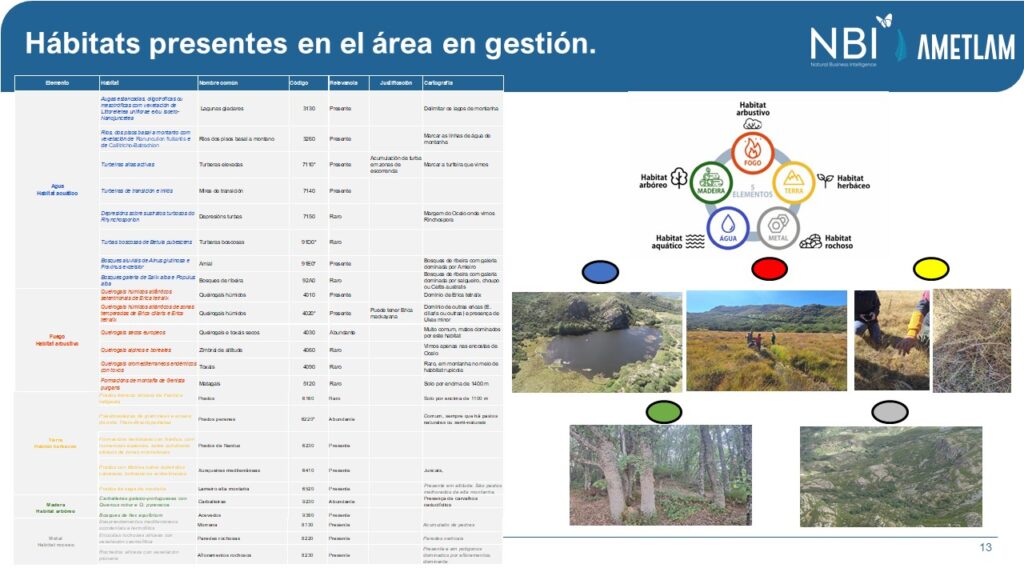Viewport: 1024px width, 576px height.
Task: Click the Habitat aquático diagram label
Action: pyautogui.click(x=667, y=242)
